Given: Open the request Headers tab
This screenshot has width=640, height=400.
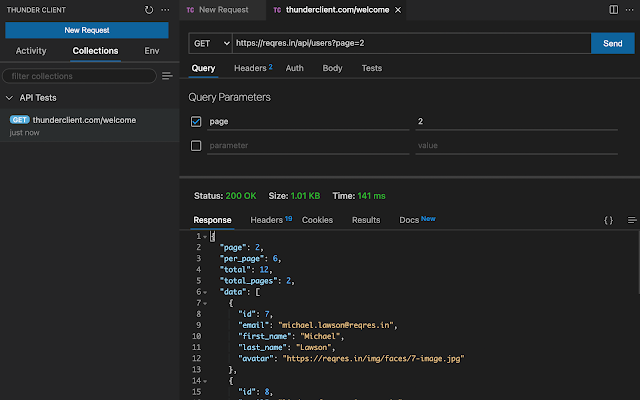Looking at the screenshot, I should (253, 68).
